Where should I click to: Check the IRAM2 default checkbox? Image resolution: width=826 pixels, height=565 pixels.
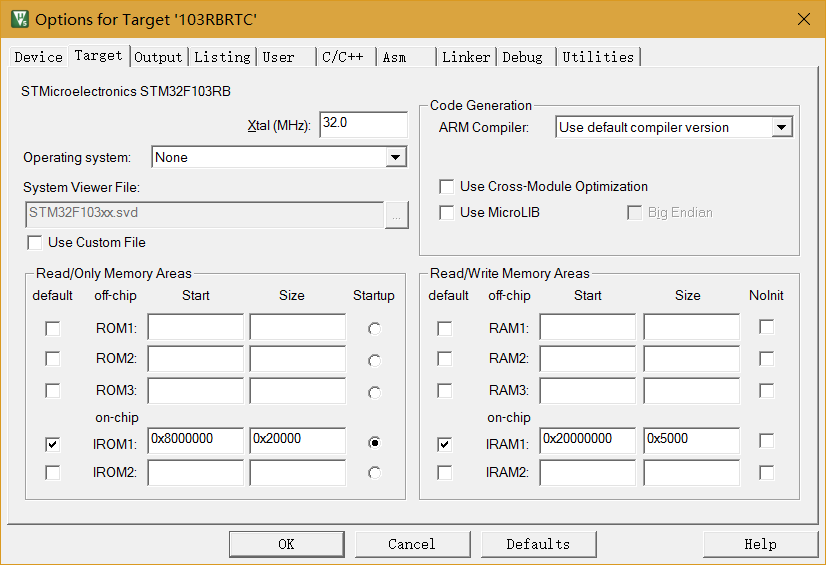pyautogui.click(x=445, y=472)
